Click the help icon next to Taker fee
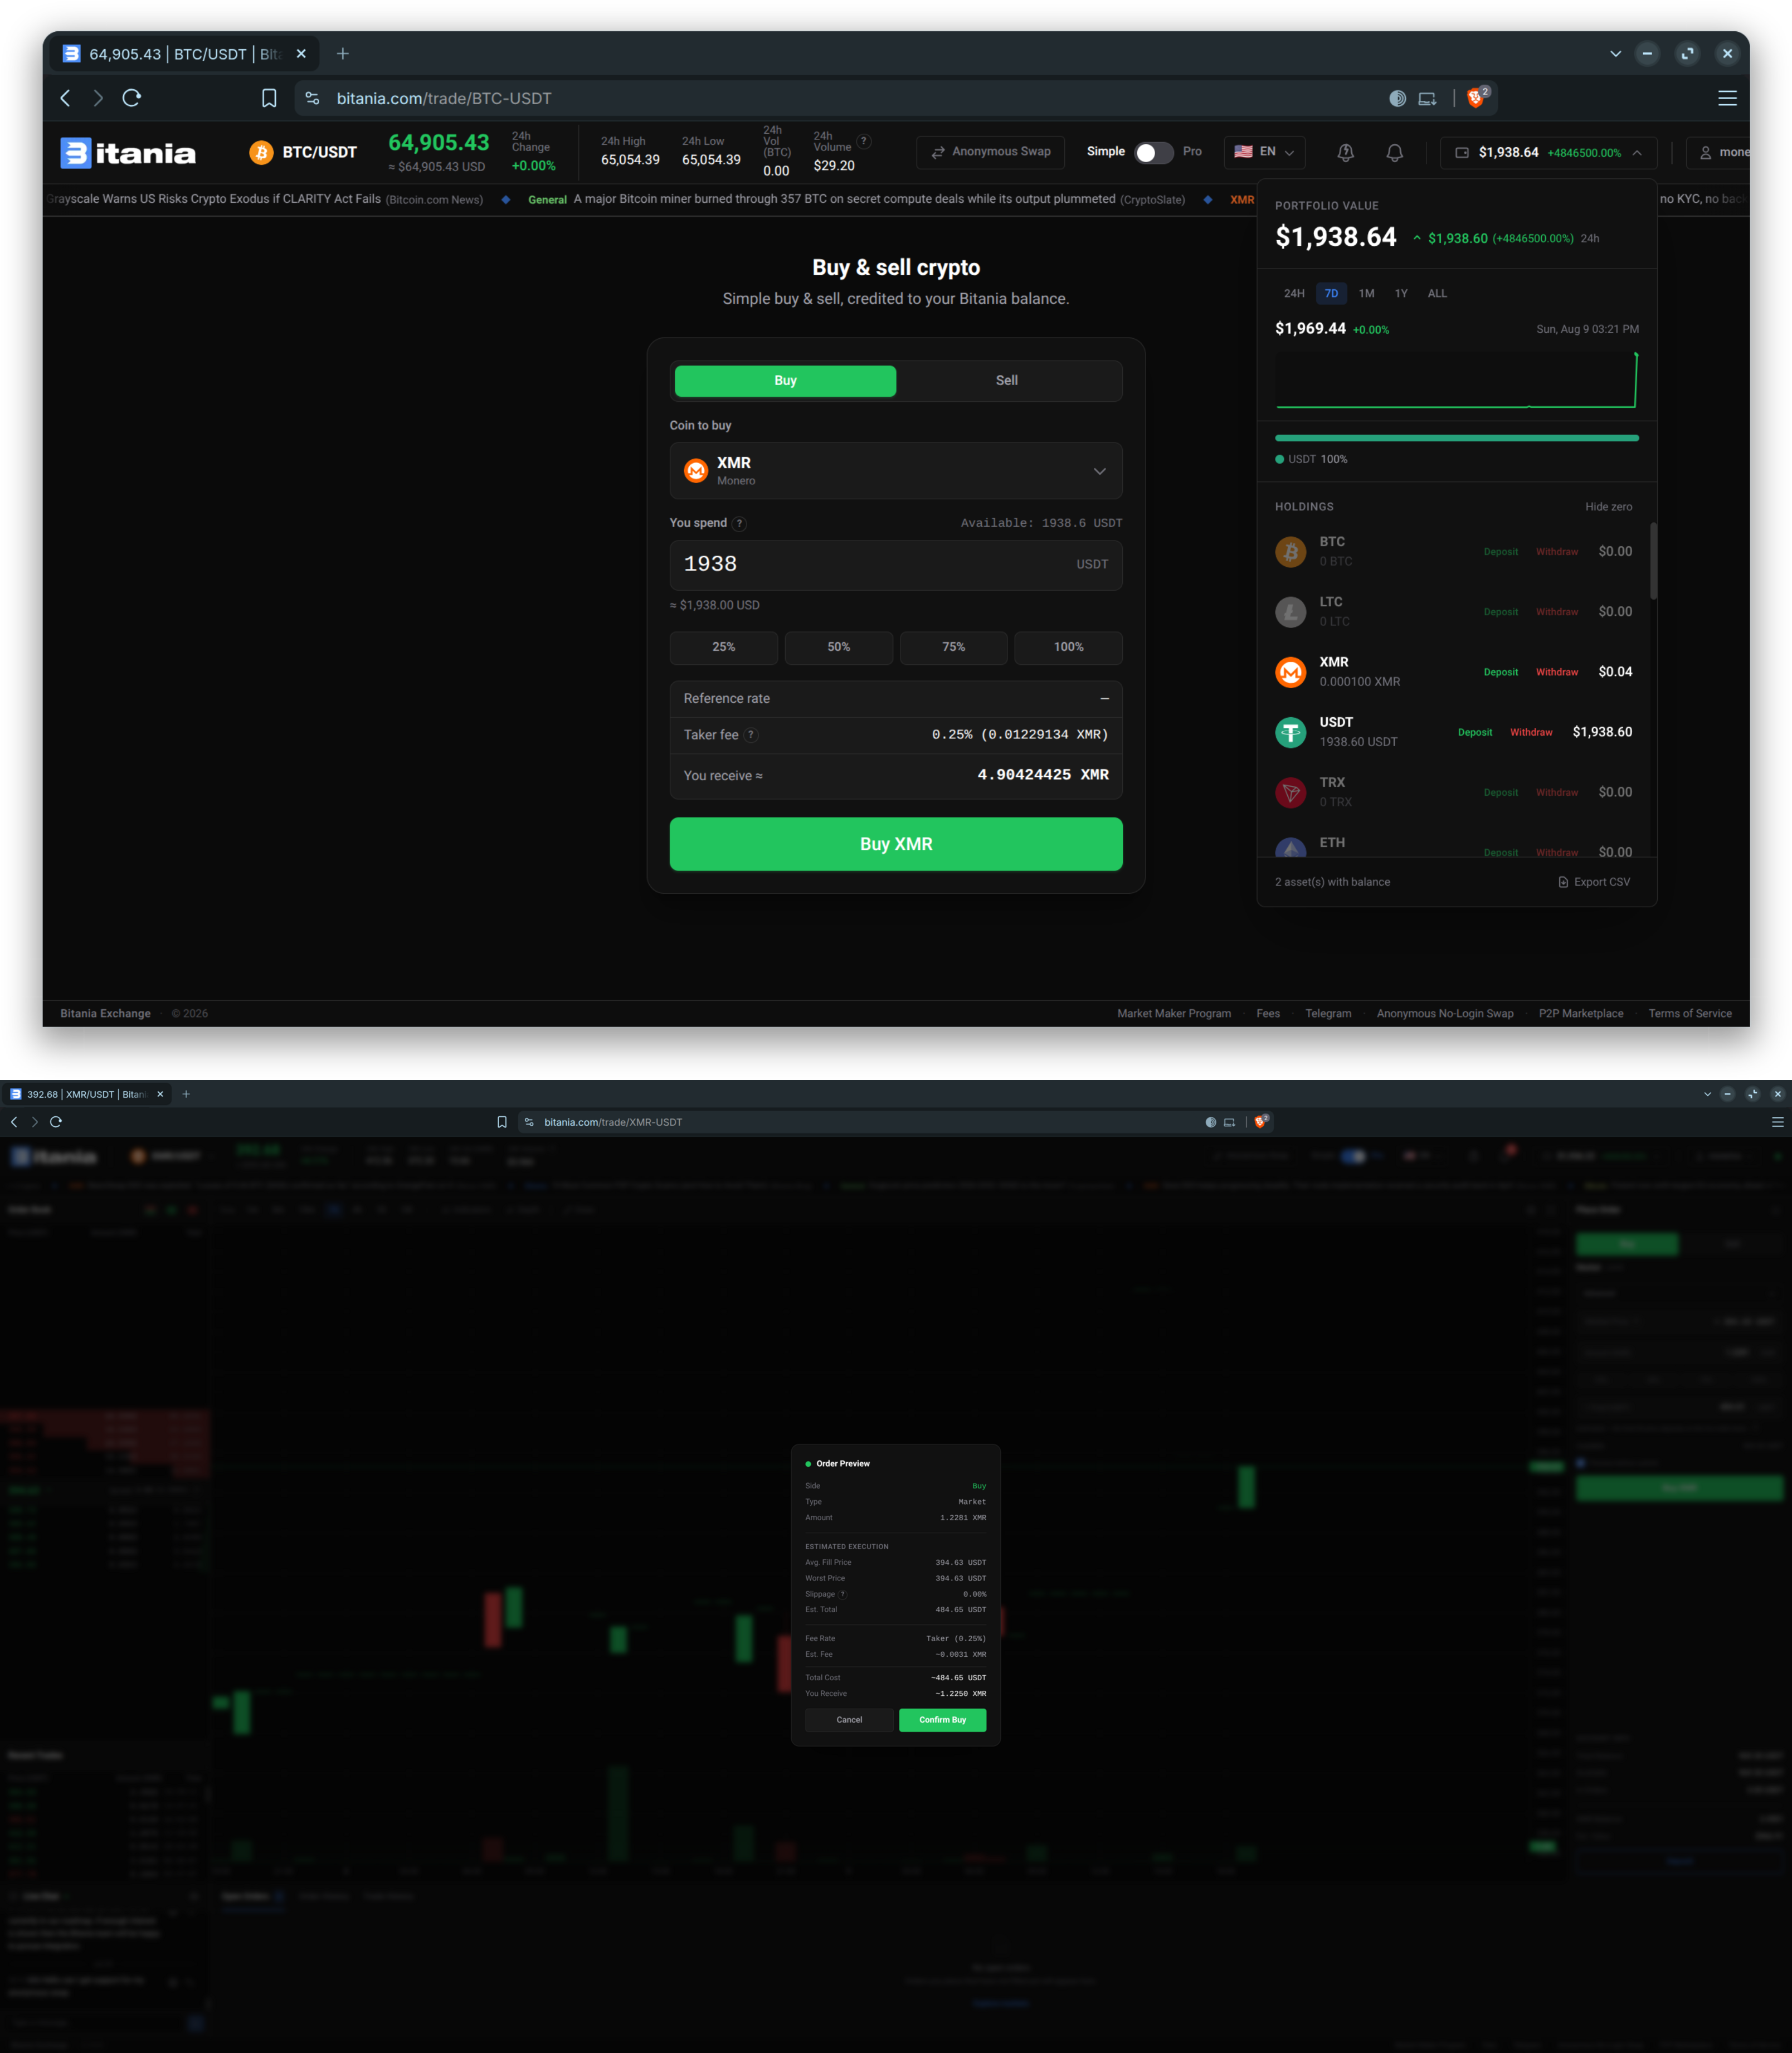Screen dimensions: 1792x2053 coord(751,735)
